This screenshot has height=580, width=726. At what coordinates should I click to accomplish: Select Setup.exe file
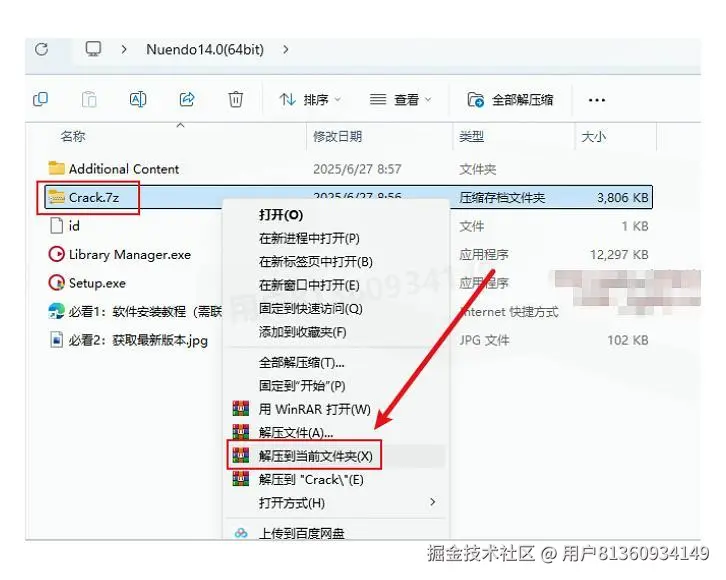[x=97, y=283]
